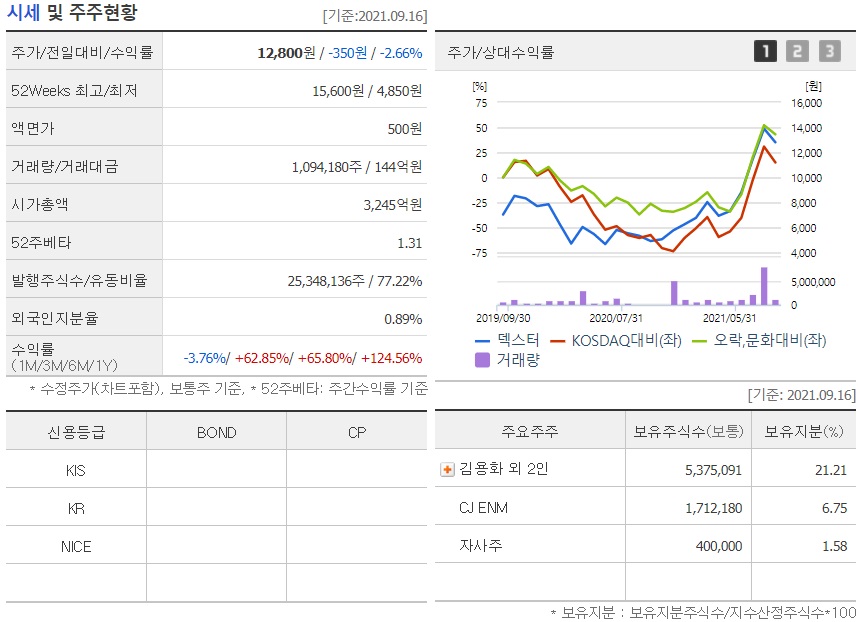
Task: Select the 액면가 row label
Action: pyautogui.click(x=33, y=128)
